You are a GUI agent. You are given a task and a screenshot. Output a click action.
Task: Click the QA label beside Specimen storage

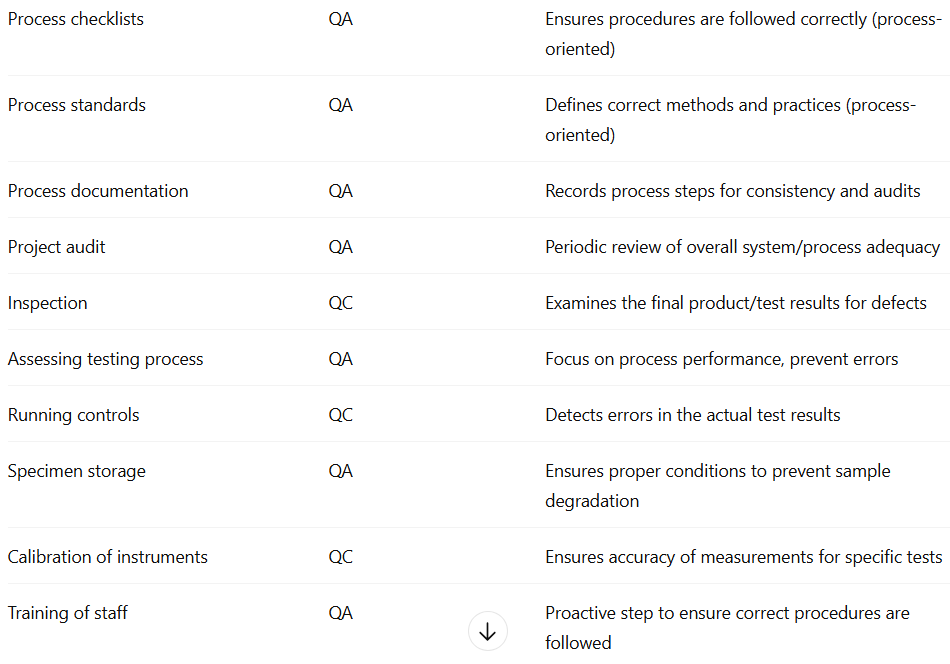point(341,471)
